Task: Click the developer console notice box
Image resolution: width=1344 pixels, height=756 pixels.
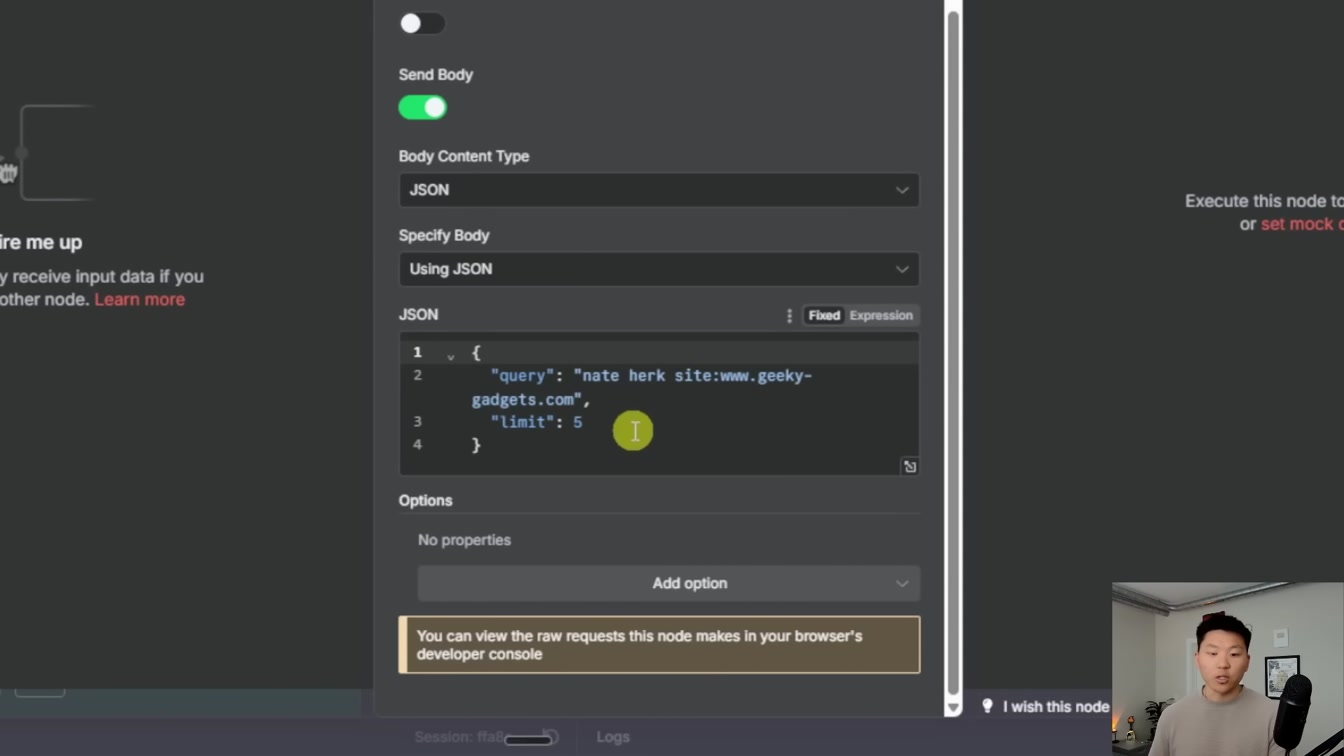Action: pos(659,645)
